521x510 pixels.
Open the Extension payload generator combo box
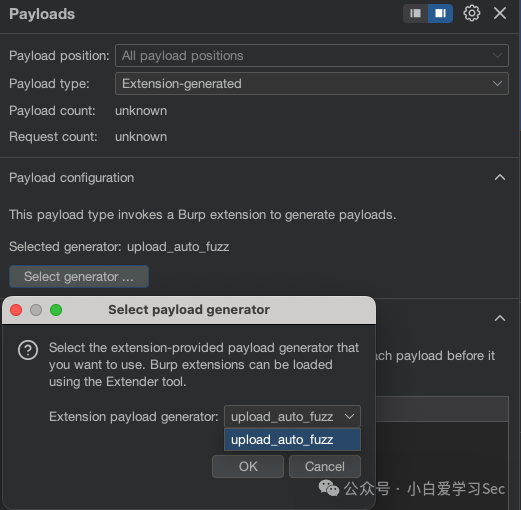[292, 417]
